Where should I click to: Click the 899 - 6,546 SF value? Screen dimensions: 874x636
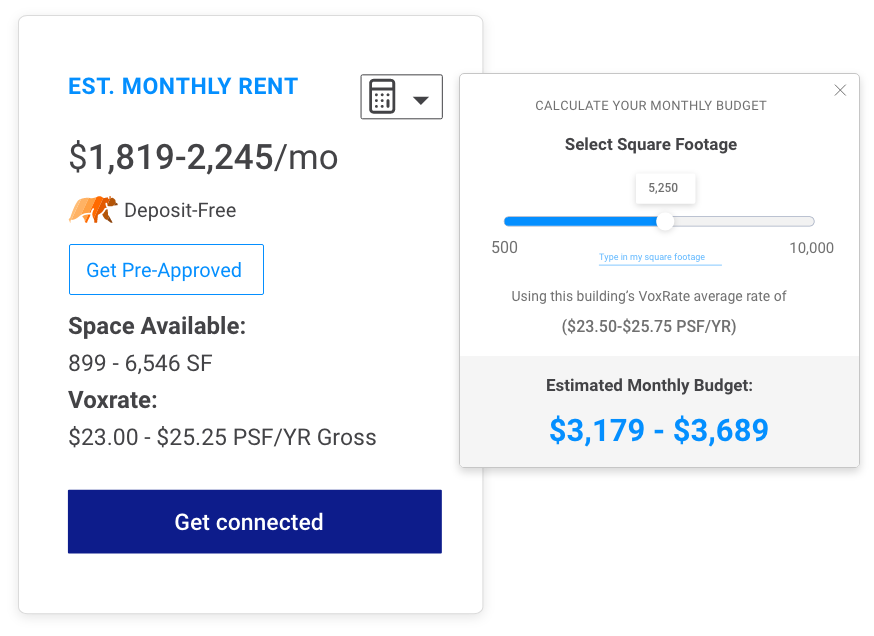pyautogui.click(x=140, y=363)
